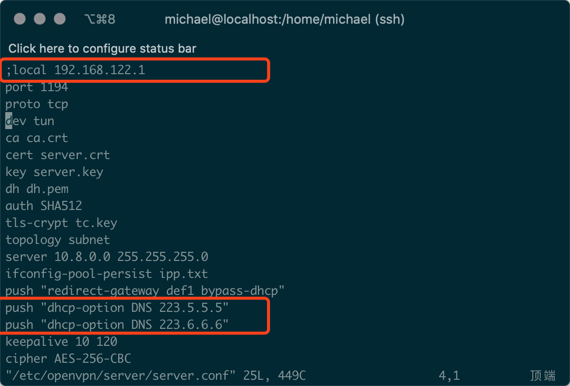
Task: Click the 'ca ca.crt' line
Action: [x=36, y=138]
